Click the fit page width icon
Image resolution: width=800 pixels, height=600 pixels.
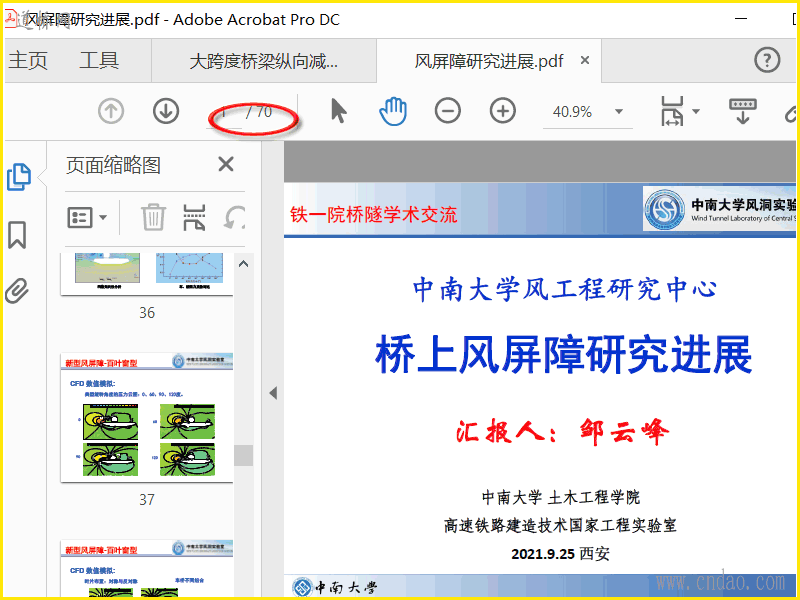(x=672, y=111)
